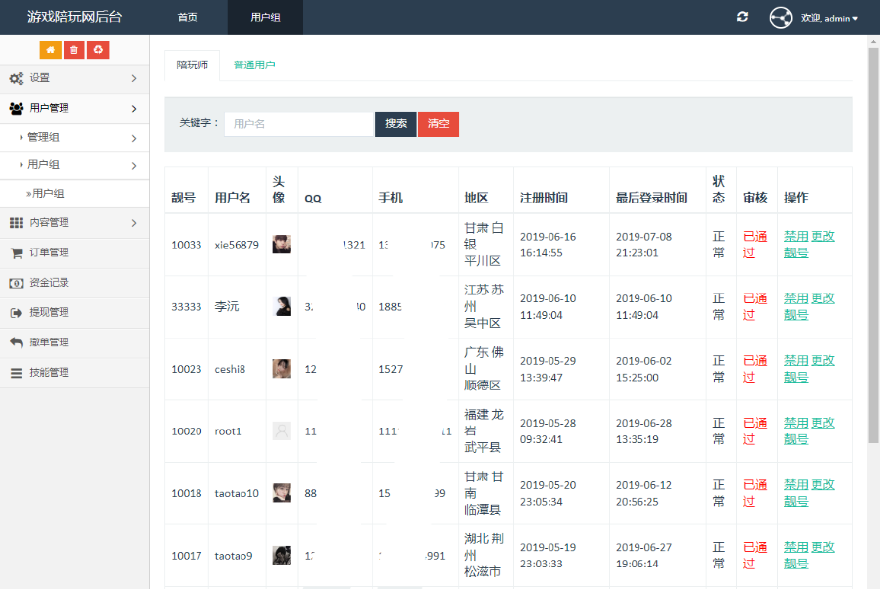Switch to the 普通用户 tab
The width and height of the screenshot is (880, 589).
tap(254, 65)
